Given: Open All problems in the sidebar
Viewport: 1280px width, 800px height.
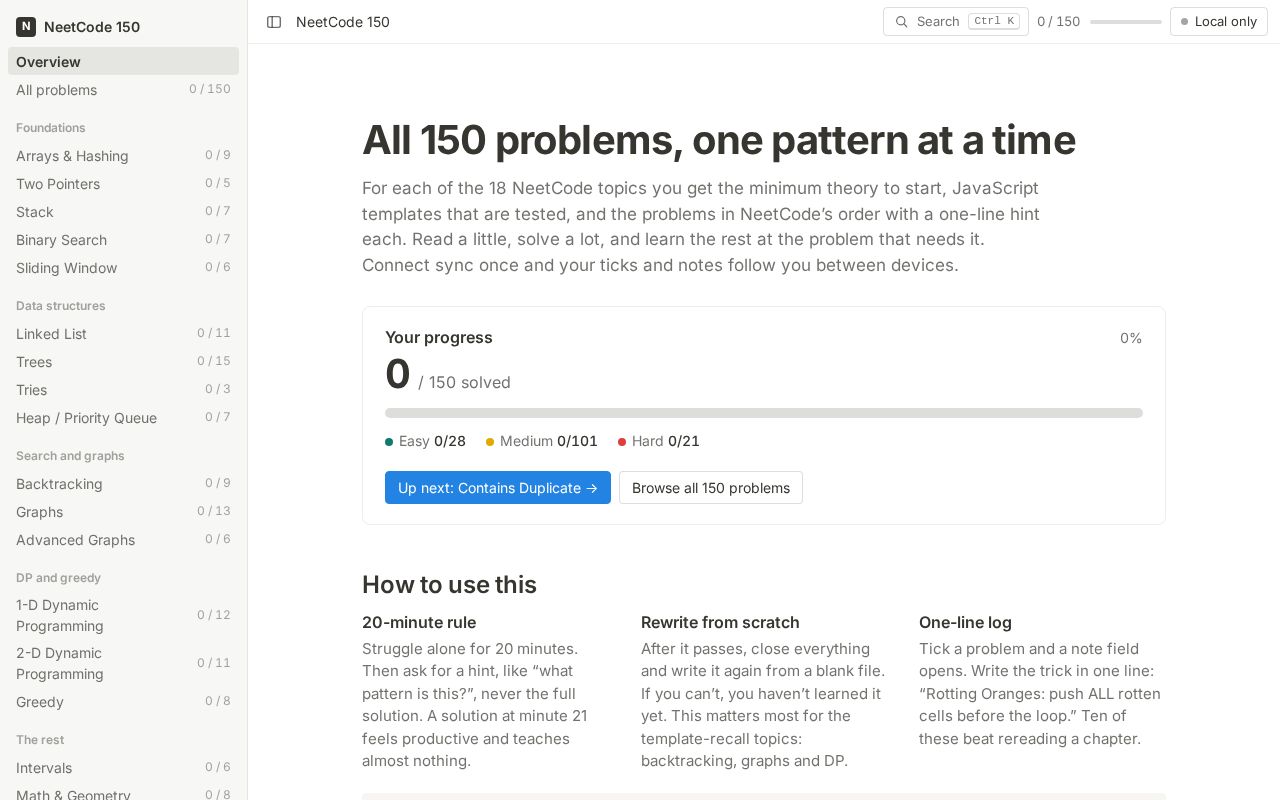Looking at the screenshot, I should pyautogui.click(x=123, y=90).
